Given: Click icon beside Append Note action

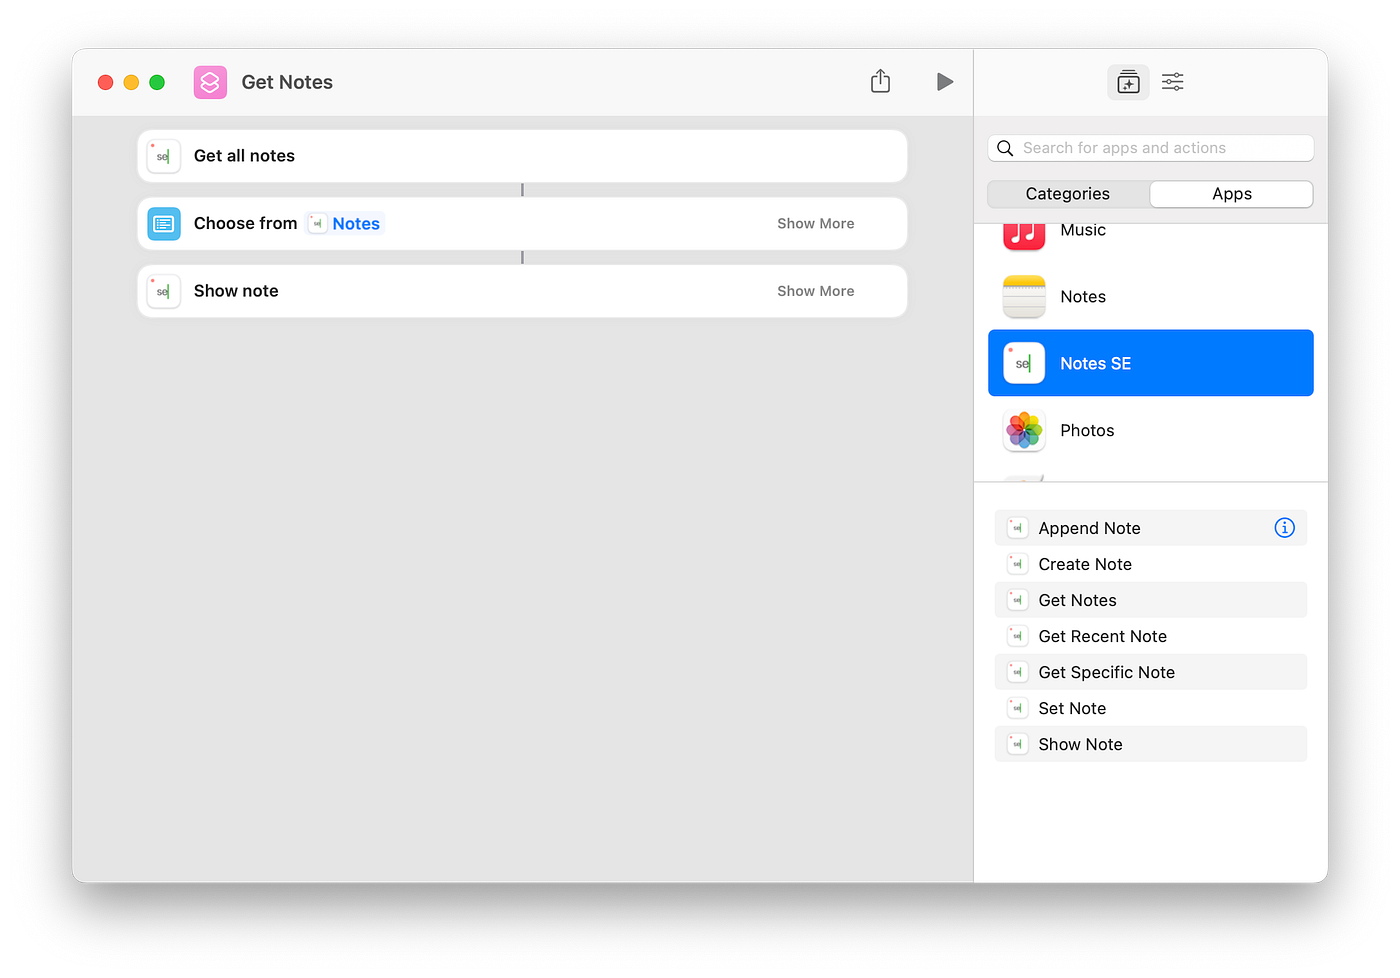Looking at the screenshot, I should (x=1017, y=528).
